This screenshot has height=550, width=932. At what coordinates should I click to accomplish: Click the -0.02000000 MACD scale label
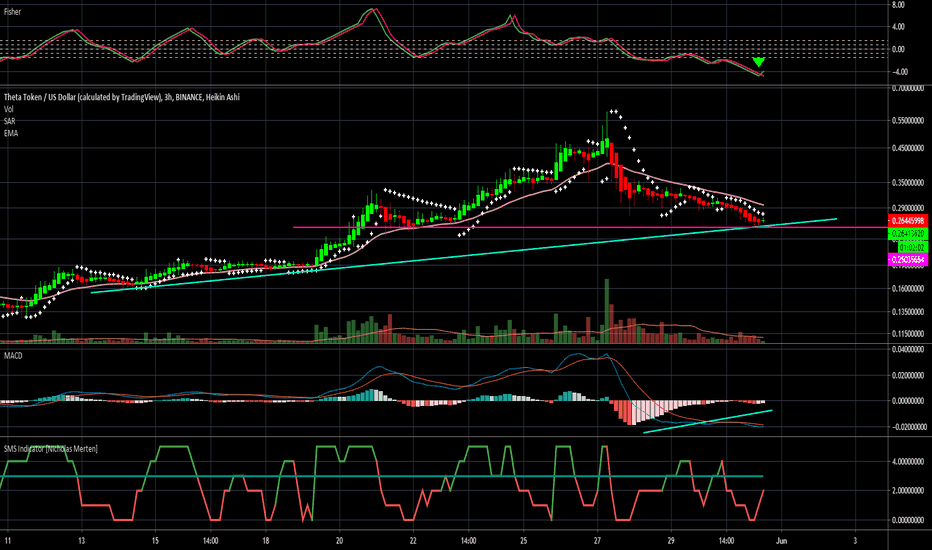tap(909, 427)
